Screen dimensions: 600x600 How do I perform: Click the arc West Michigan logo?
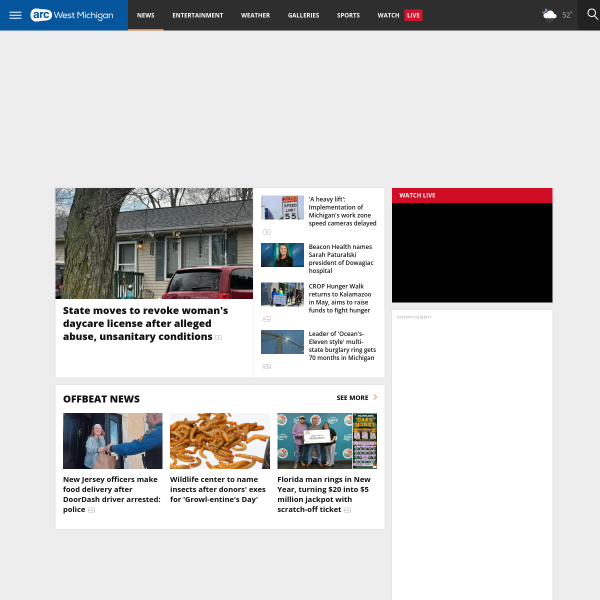pyautogui.click(x=72, y=15)
